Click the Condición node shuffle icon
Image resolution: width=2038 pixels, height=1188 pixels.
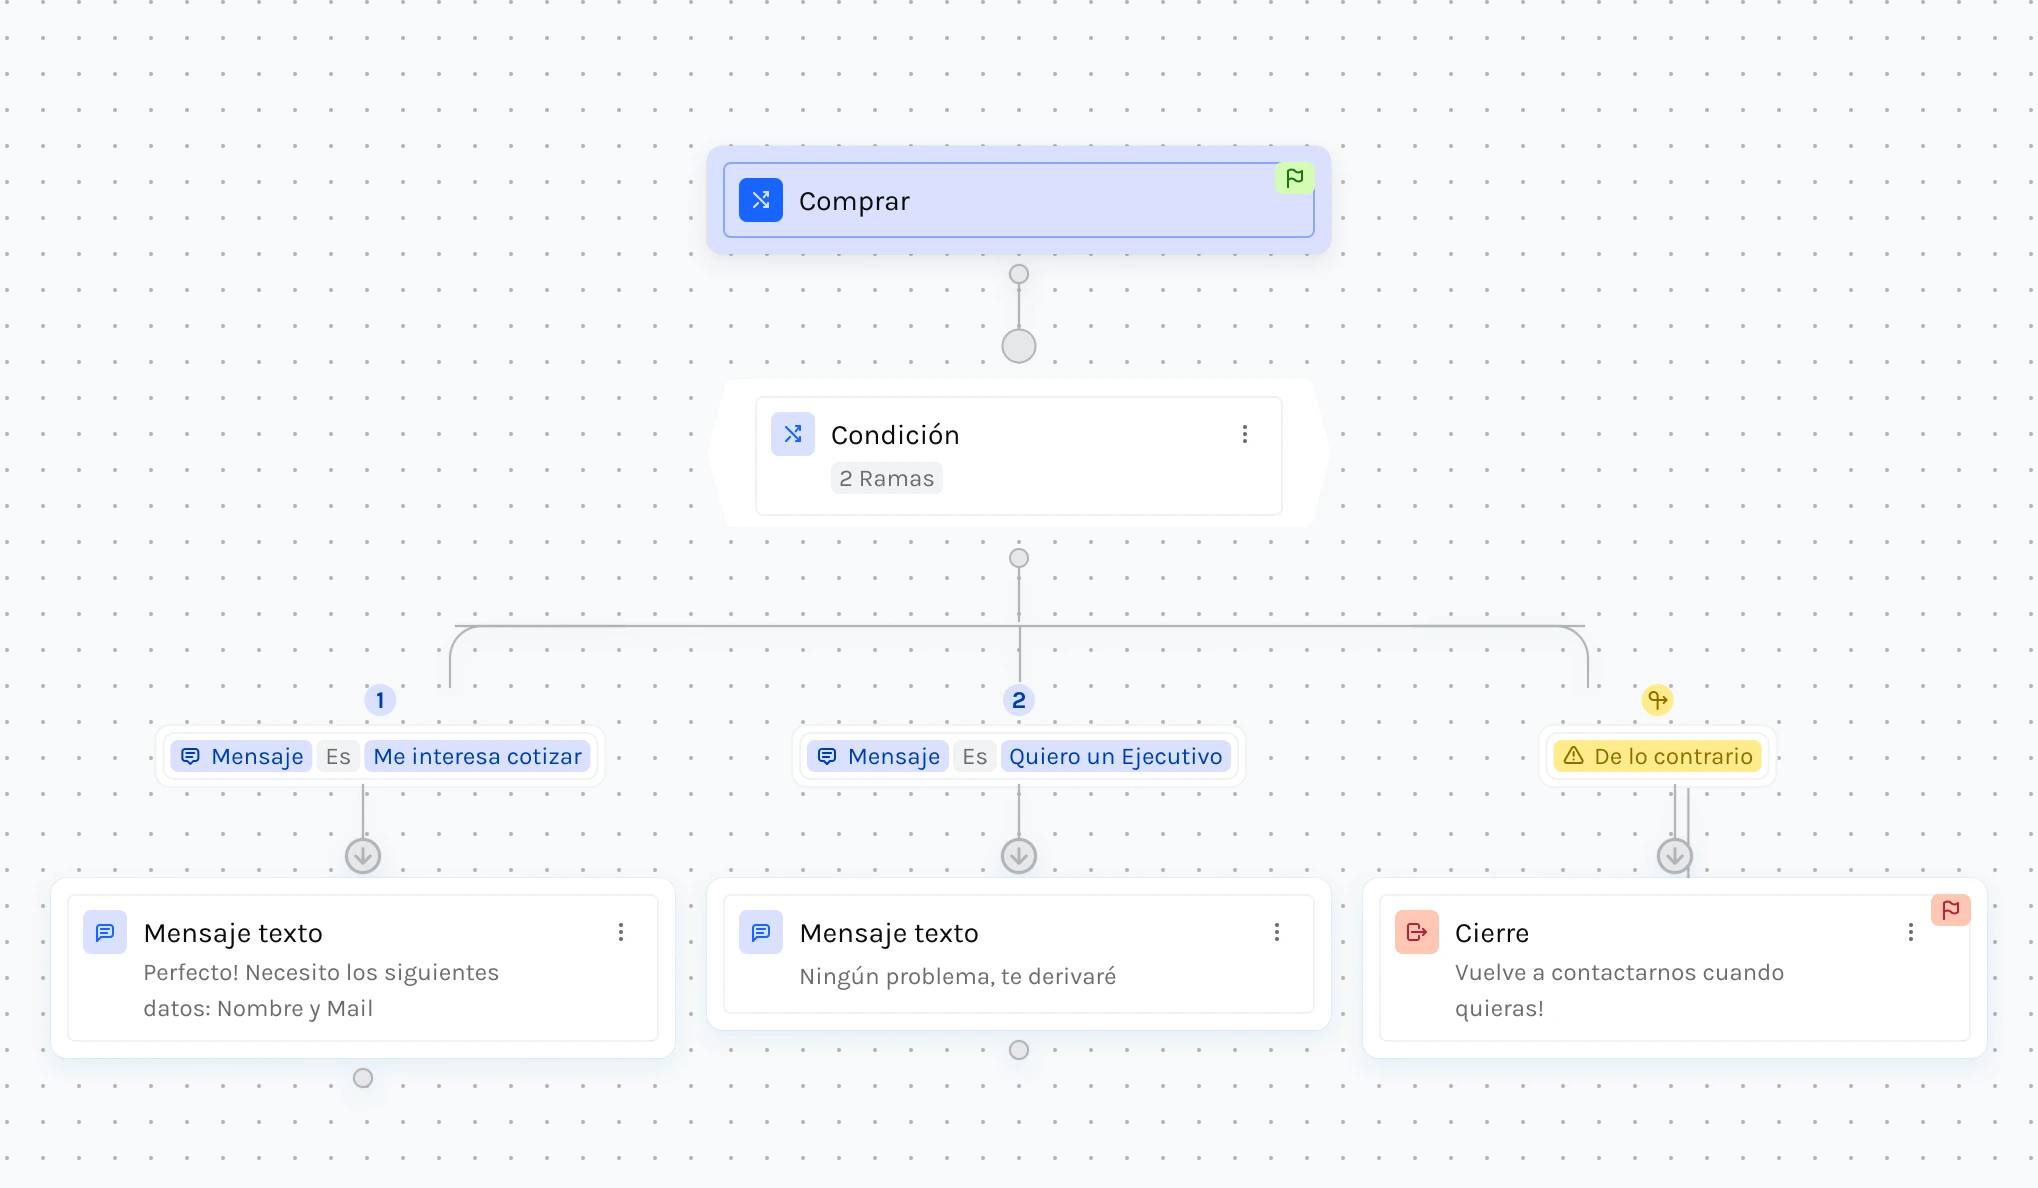(792, 434)
